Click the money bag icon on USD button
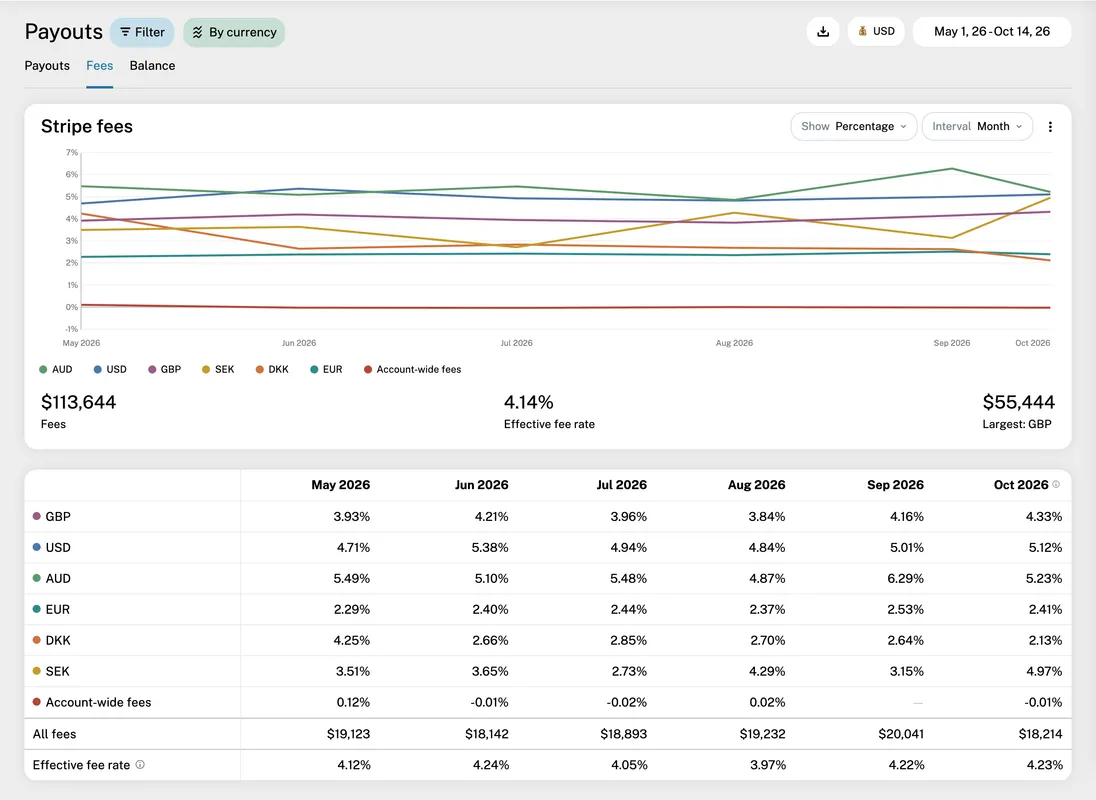 (863, 31)
